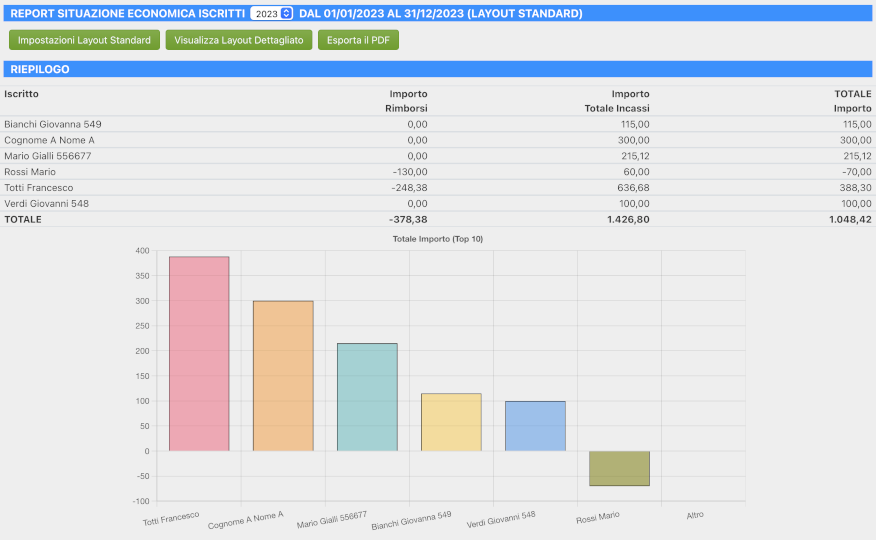Select the Mario Gialli 556677 row
Viewport: 876px width, 540px height.
[48, 156]
